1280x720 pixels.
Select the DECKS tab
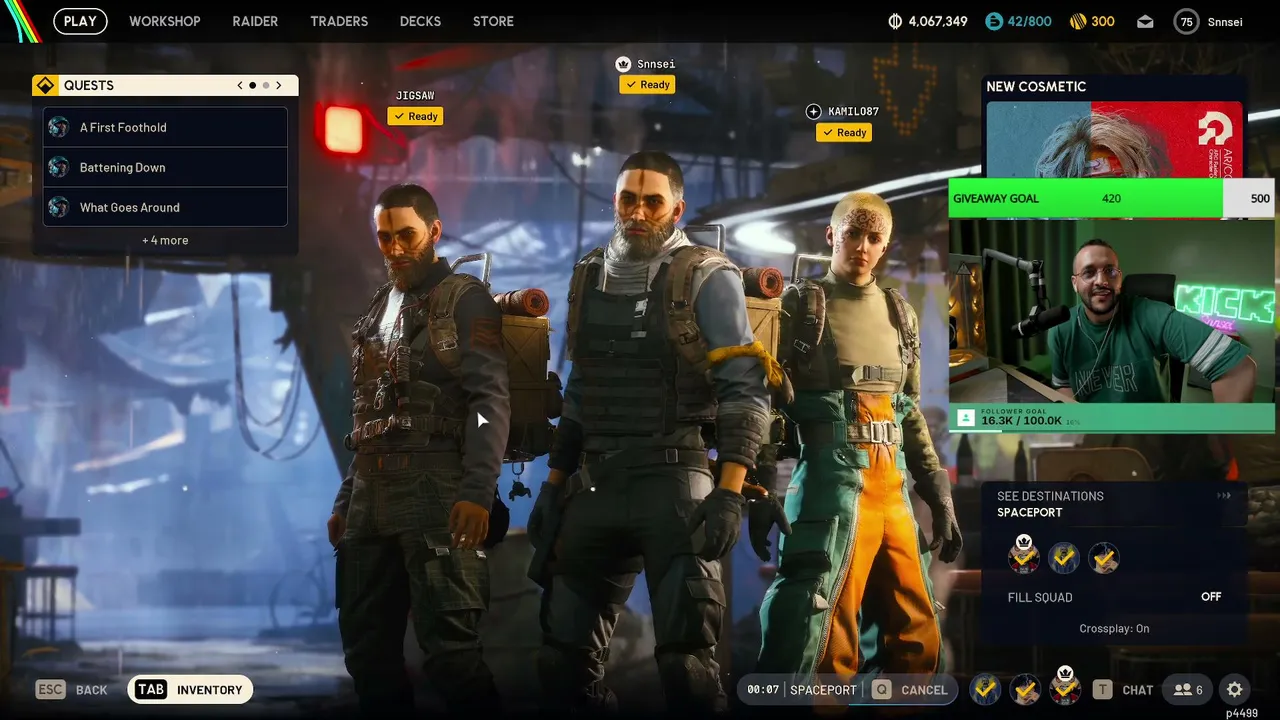coord(420,21)
